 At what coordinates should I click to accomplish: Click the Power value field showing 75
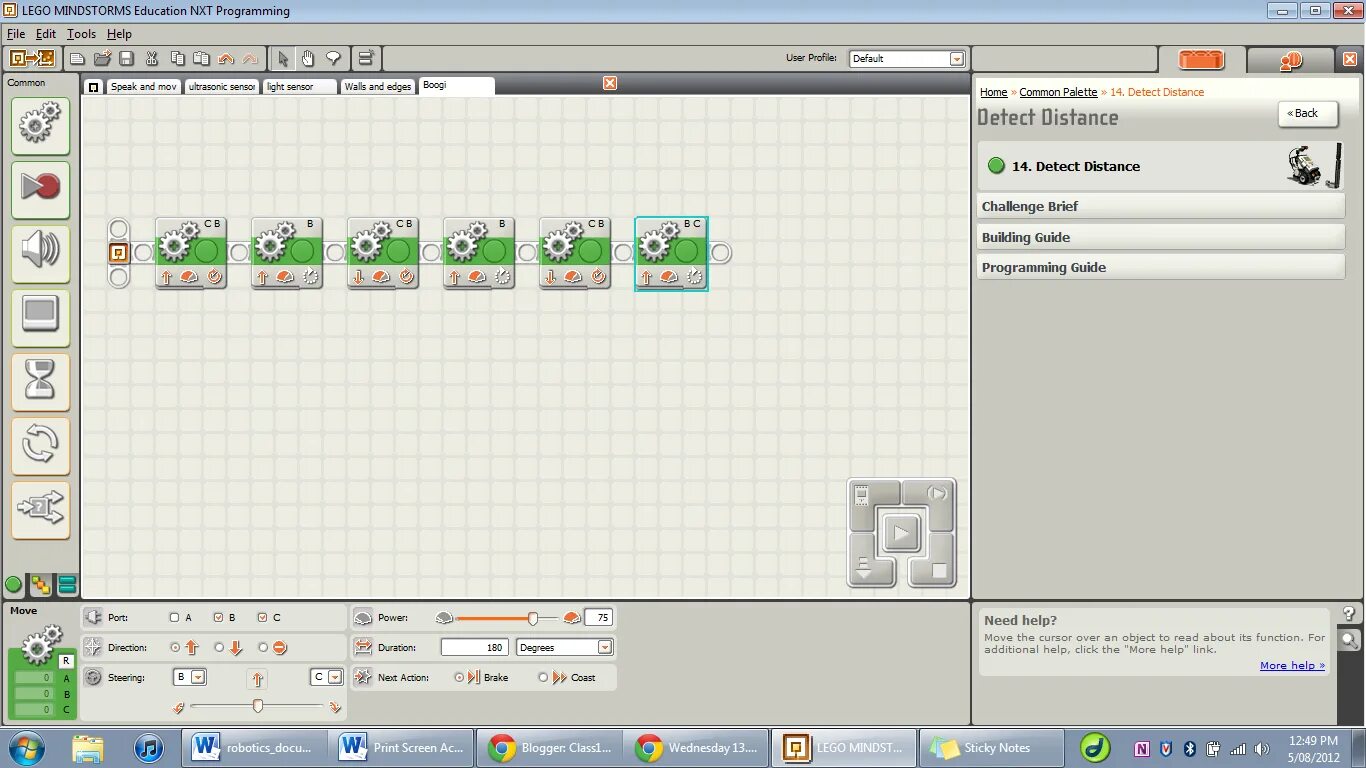(598, 618)
